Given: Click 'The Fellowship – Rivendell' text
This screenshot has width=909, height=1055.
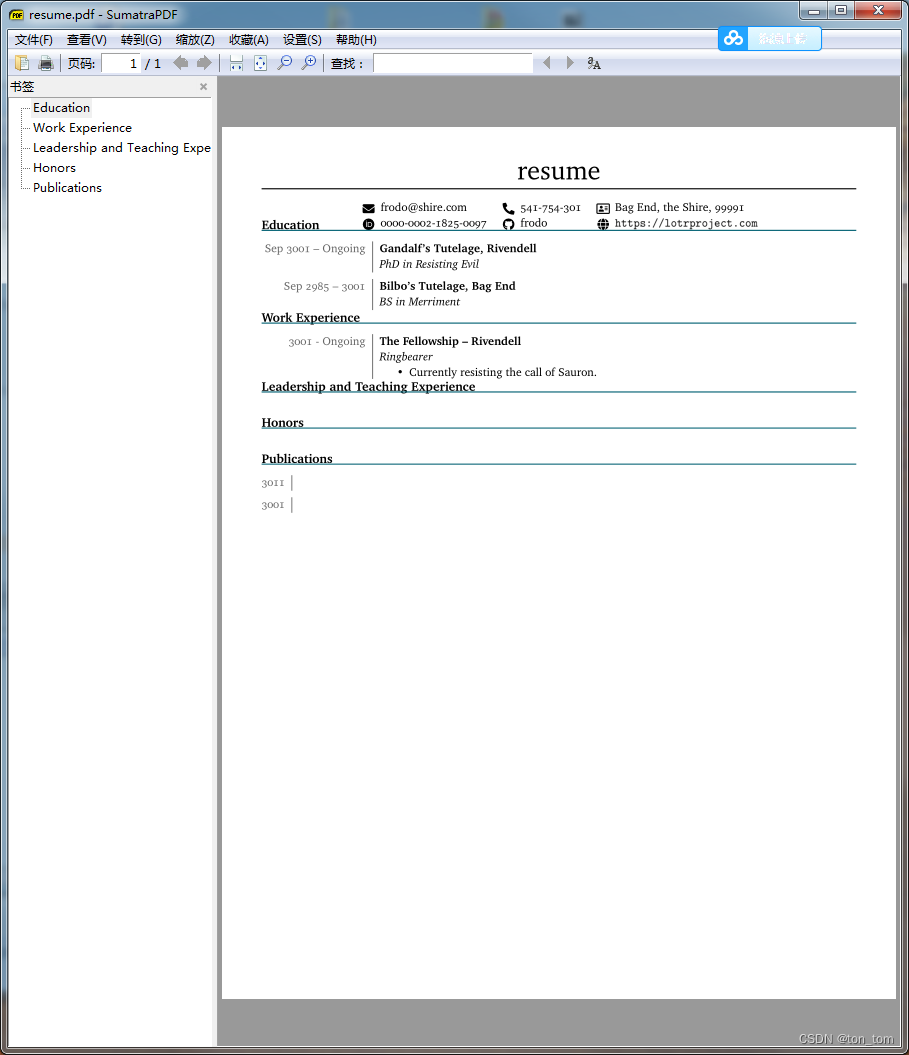Looking at the screenshot, I should pyautogui.click(x=450, y=341).
